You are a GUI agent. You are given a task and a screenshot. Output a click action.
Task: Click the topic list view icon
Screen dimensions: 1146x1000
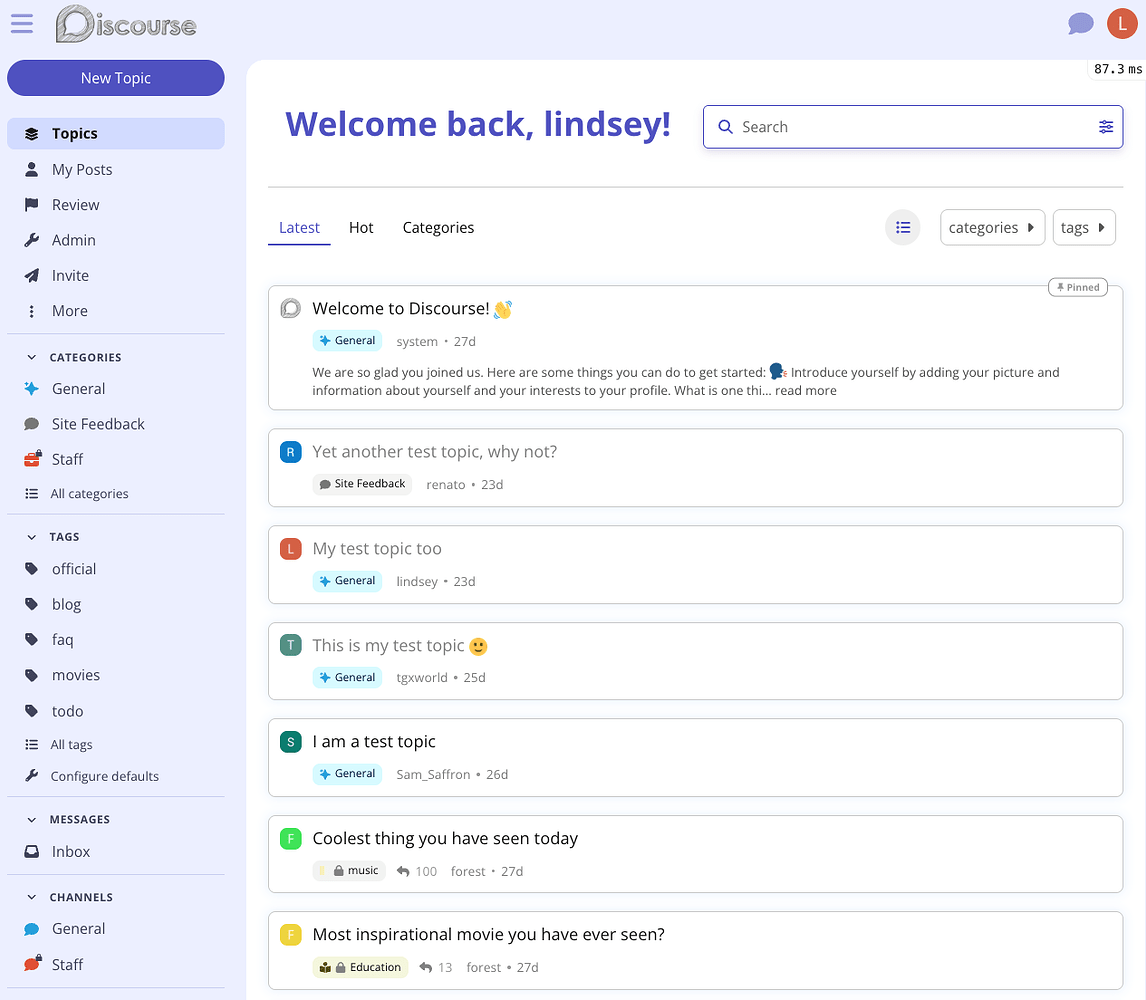point(902,228)
